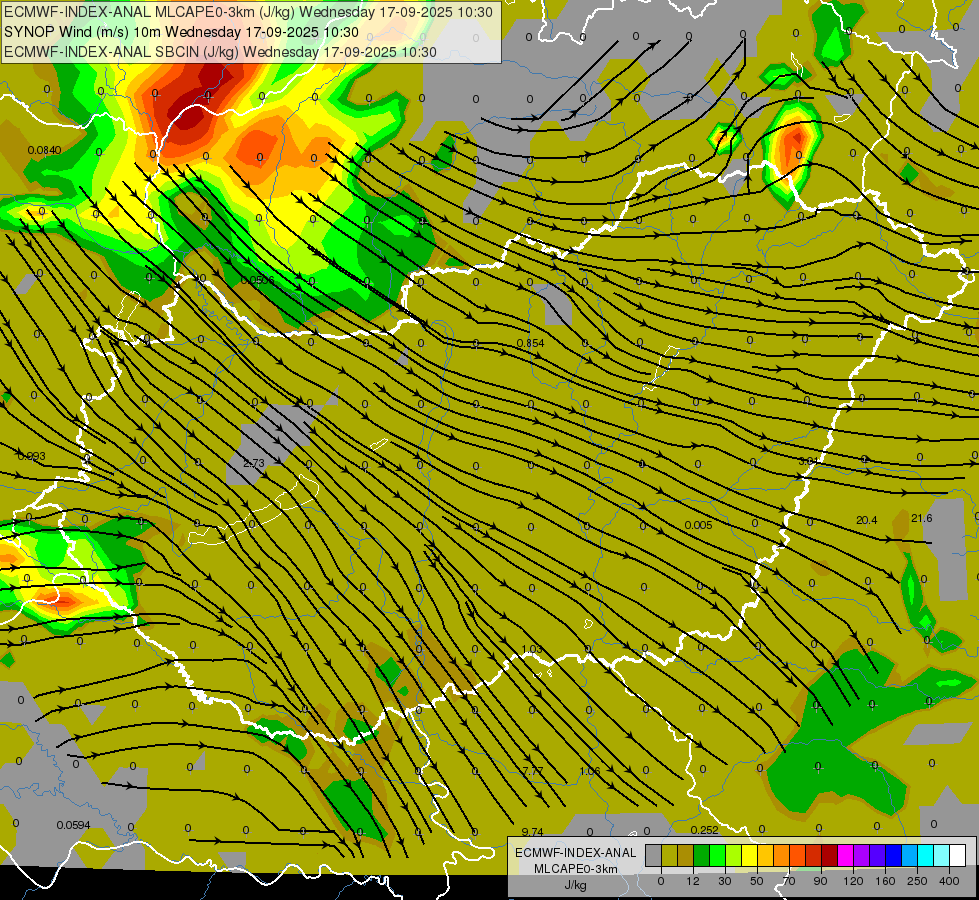This screenshot has width=979, height=900.
Task: Select the white swatch at the legend's end
Action: [958, 855]
